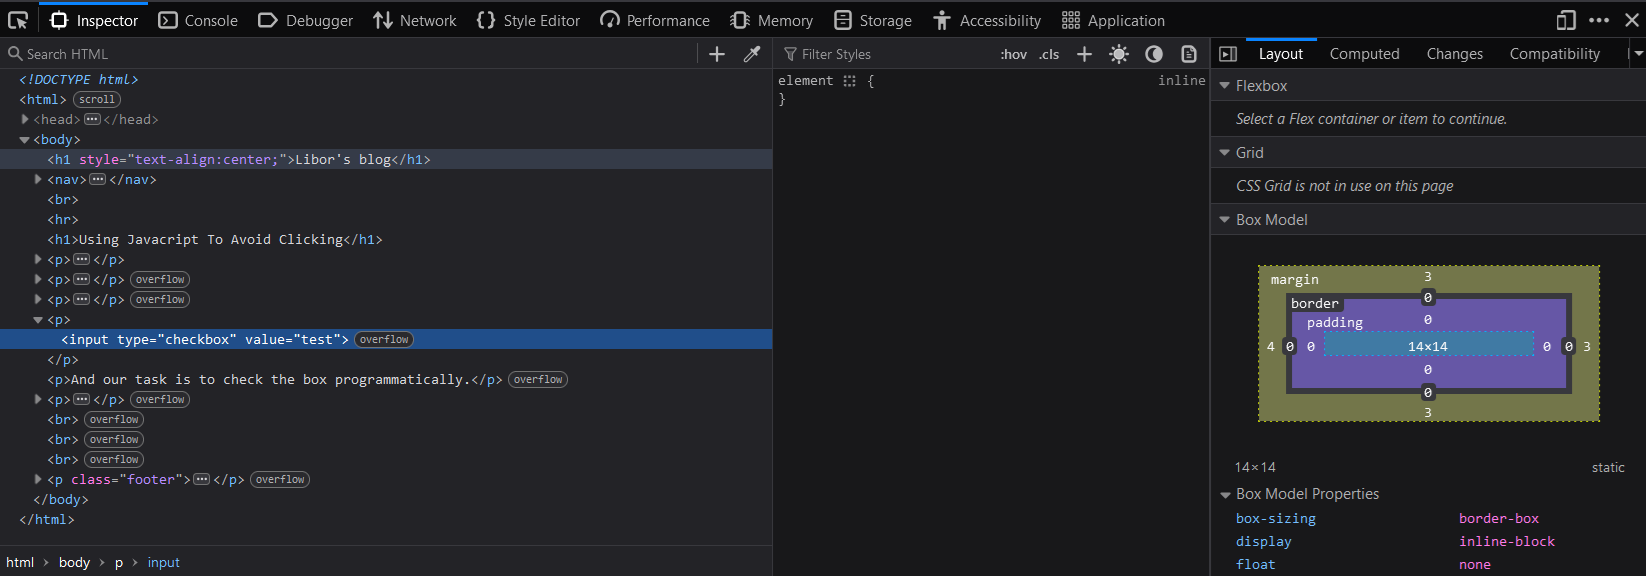Viewport: 1646px width, 576px height.
Task: Collapse the Box Model Properties section
Action: (x=1225, y=494)
